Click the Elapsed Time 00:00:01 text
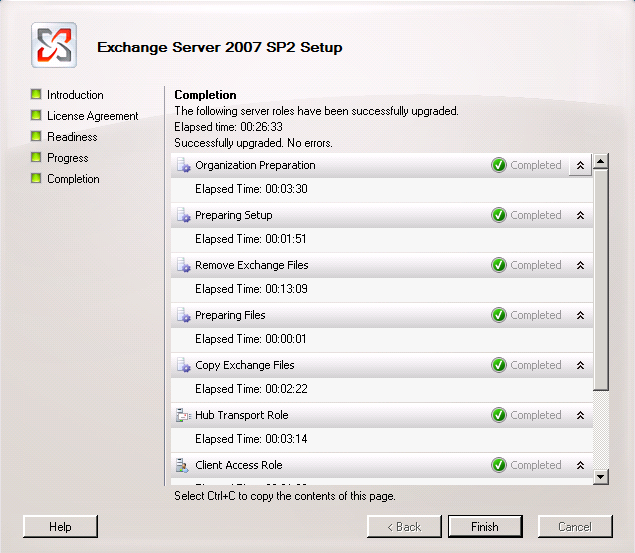 [x=250, y=339]
